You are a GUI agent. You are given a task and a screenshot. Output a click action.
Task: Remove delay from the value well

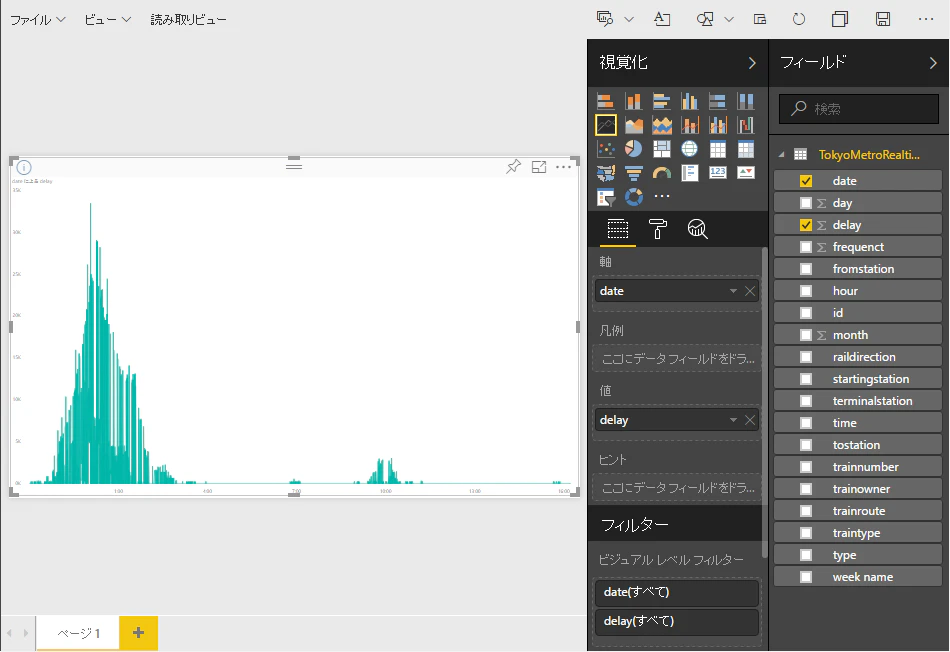(x=750, y=420)
